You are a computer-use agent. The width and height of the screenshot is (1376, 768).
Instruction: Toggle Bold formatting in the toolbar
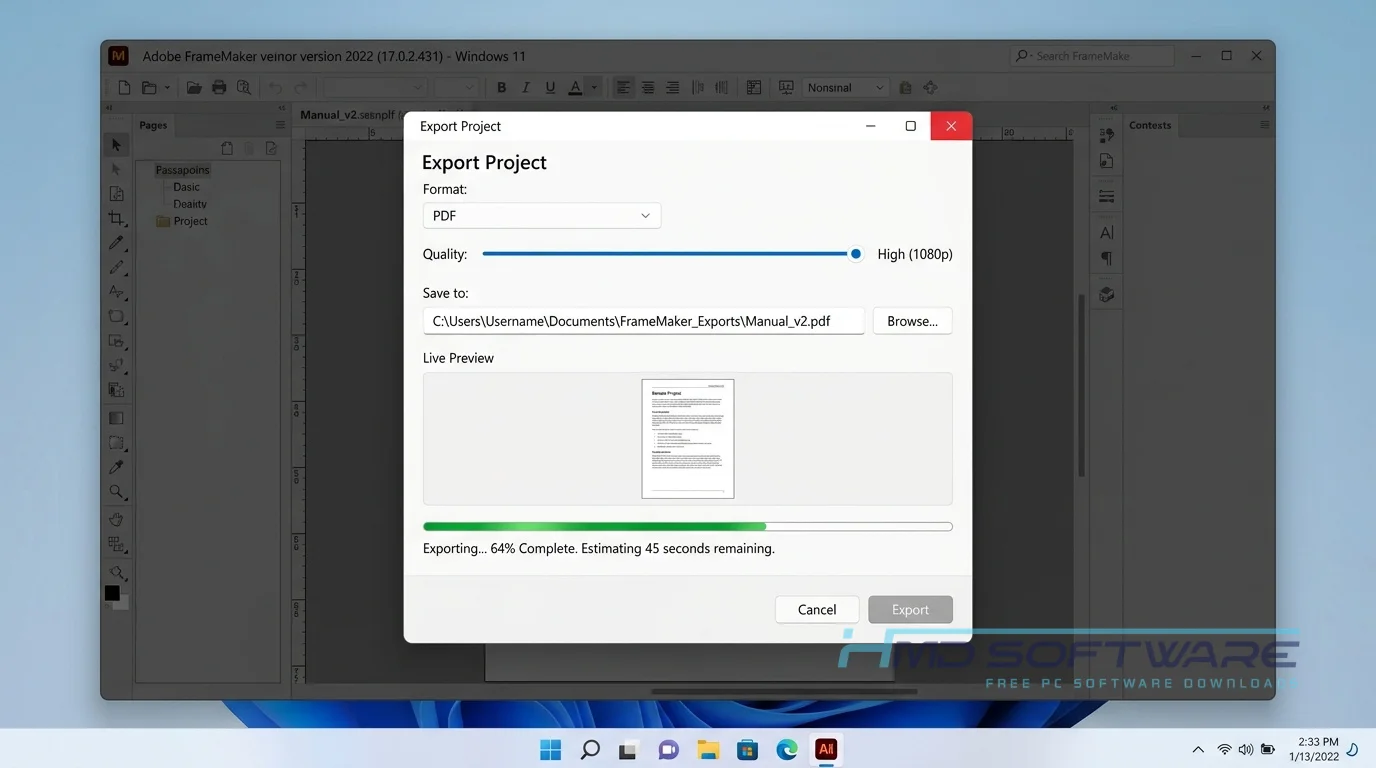(x=502, y=88)
